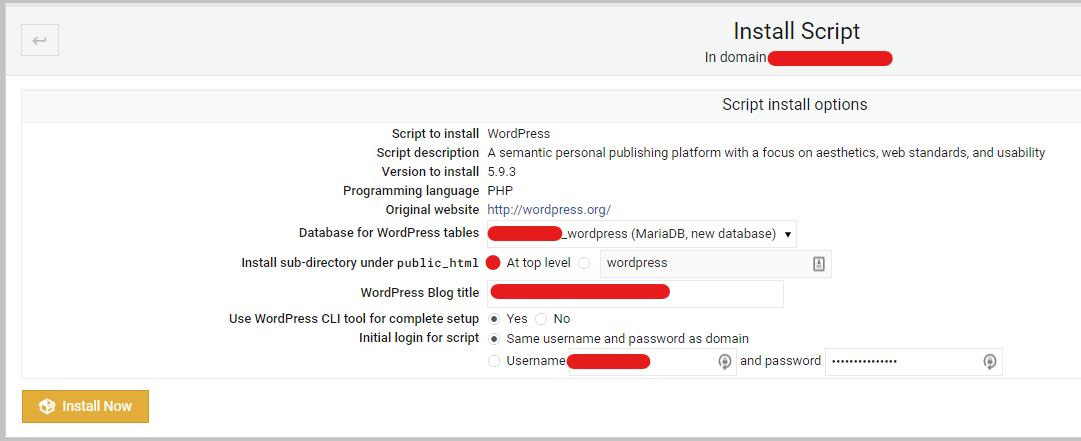Click the Install Now button
Image resolution: width=1081 pixels, height=441 pixels.
point(85,407)
